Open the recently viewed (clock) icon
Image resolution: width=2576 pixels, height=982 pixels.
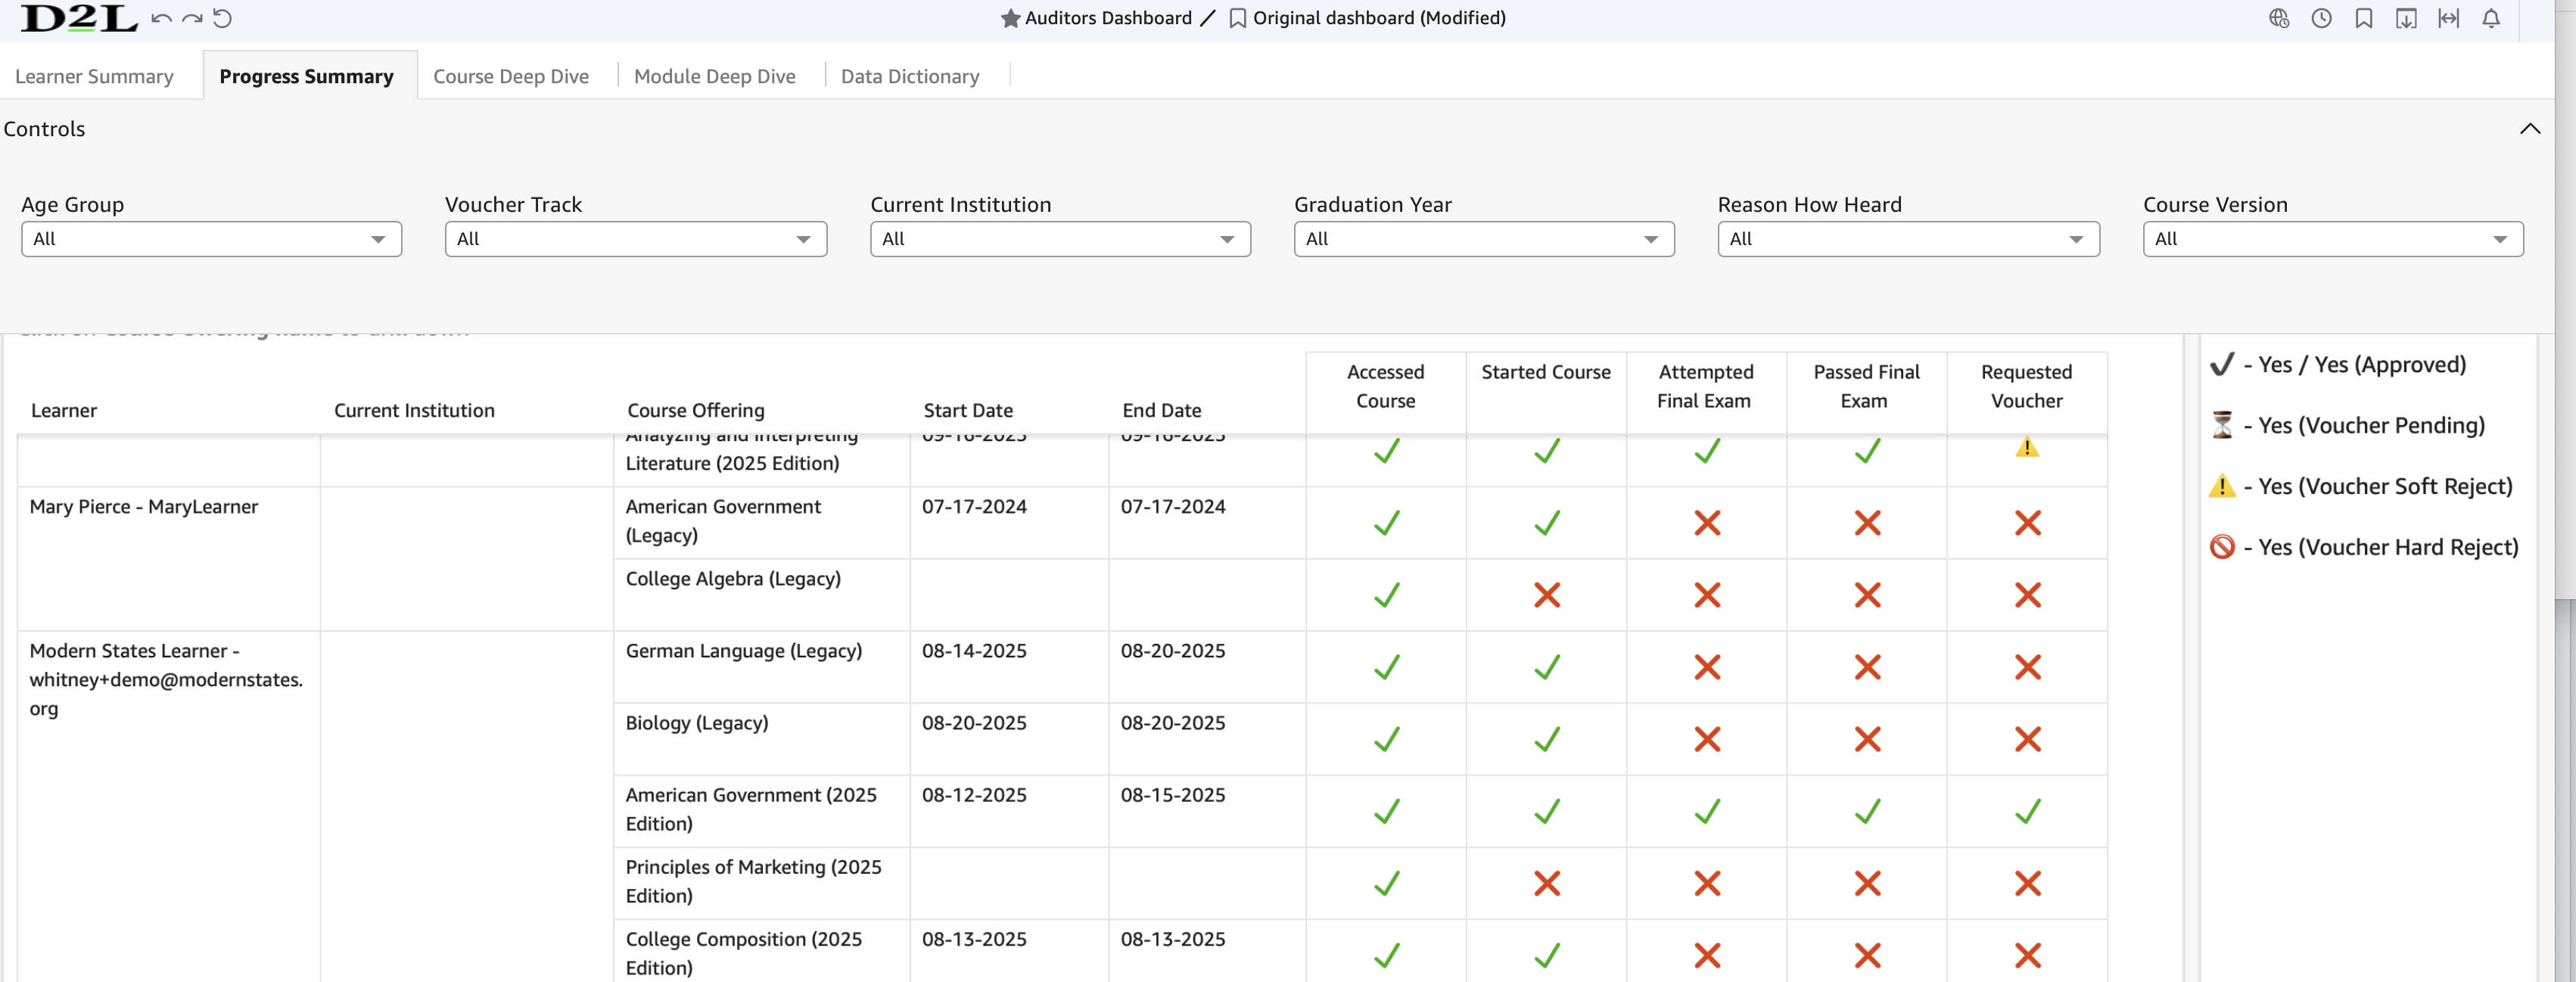coord(2322,18)
